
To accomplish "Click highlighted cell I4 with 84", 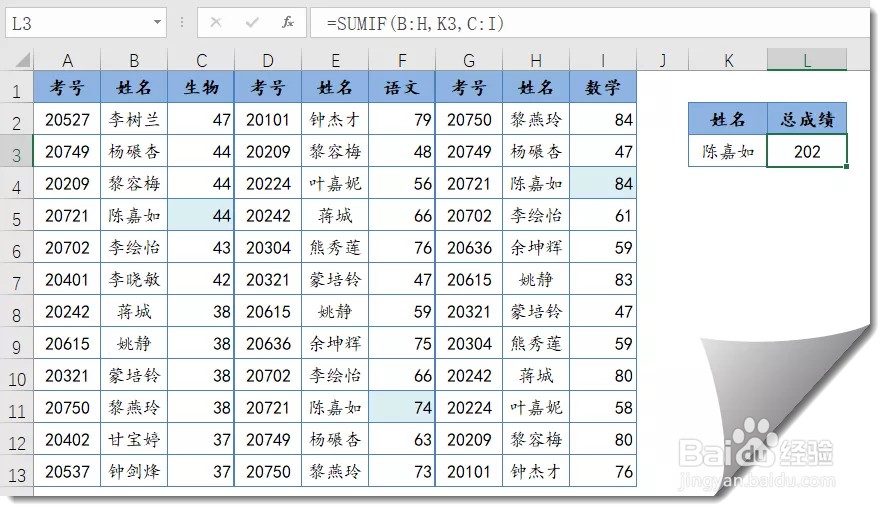I will 603,183.
